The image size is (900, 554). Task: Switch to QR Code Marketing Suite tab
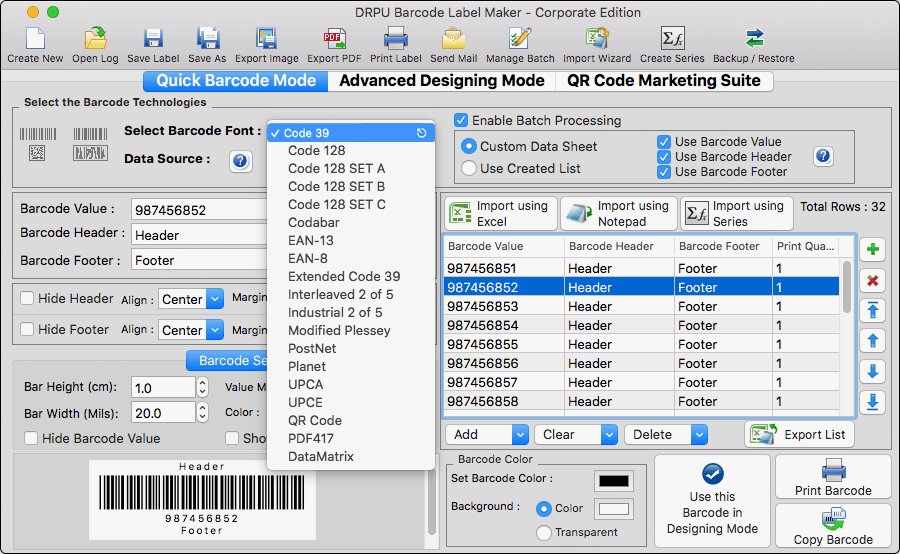[x=664, y=80]
